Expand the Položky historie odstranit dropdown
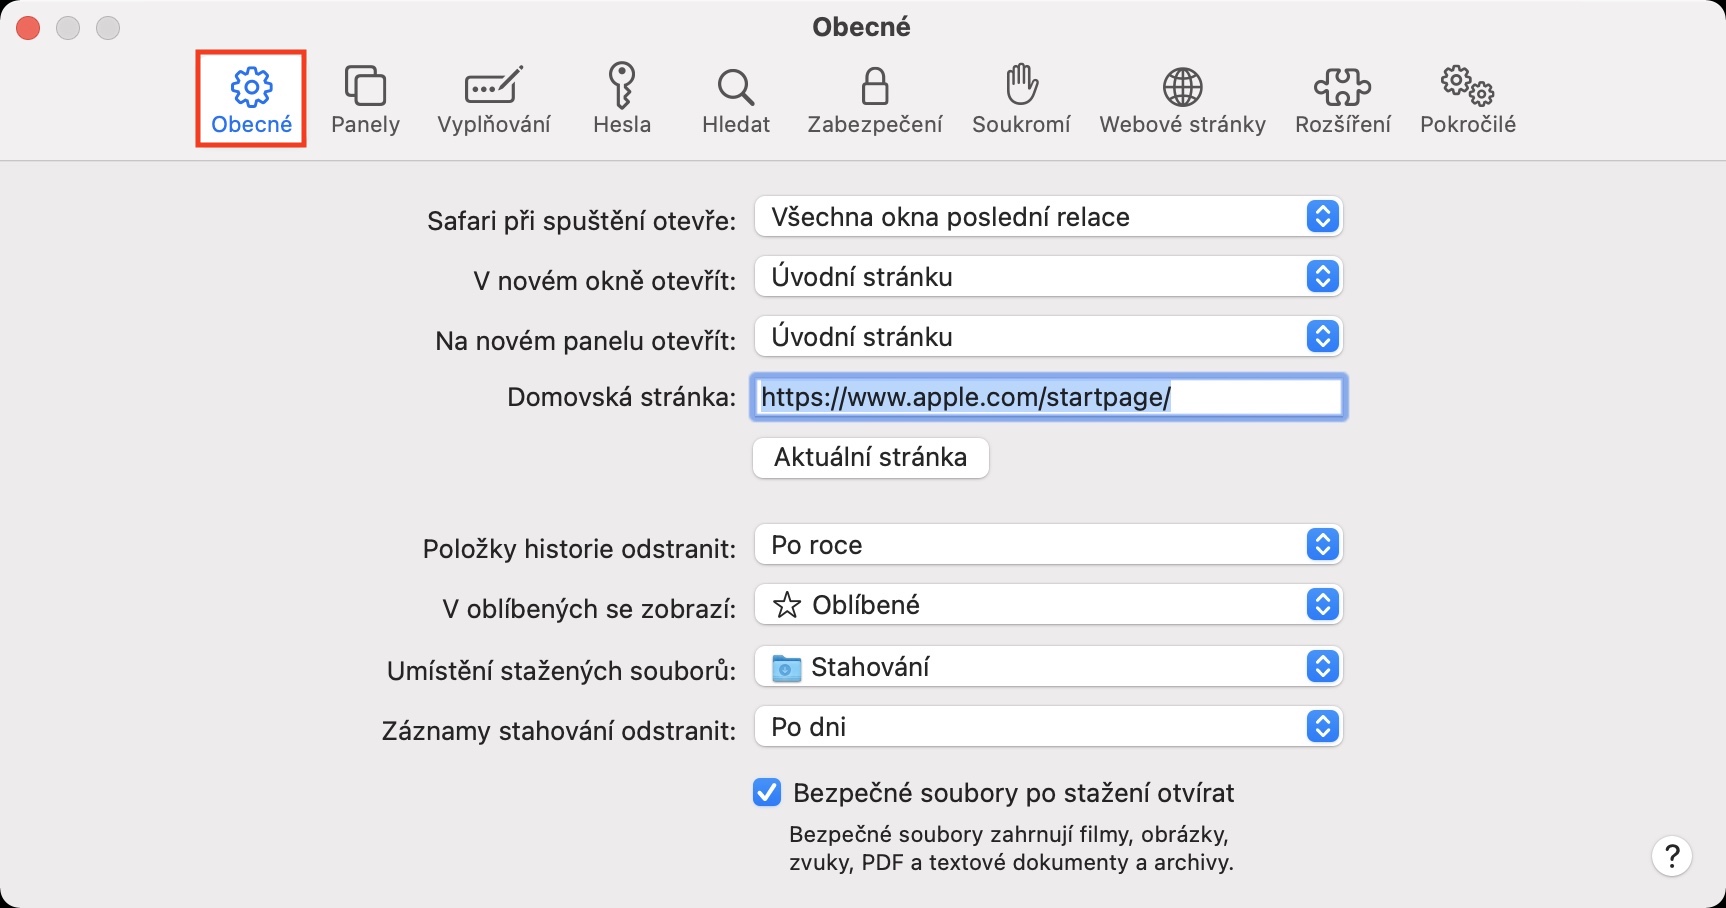 click(1047, 545)
